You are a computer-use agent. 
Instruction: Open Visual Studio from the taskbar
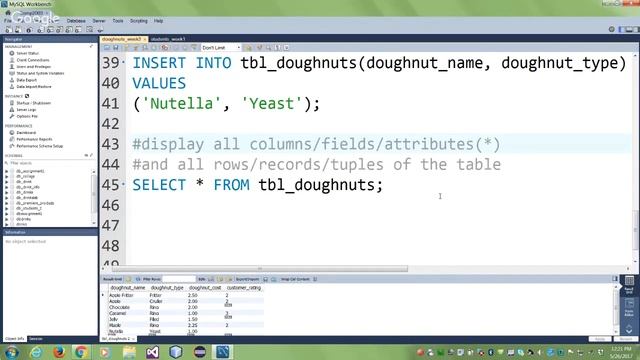[x=152, y=352]
